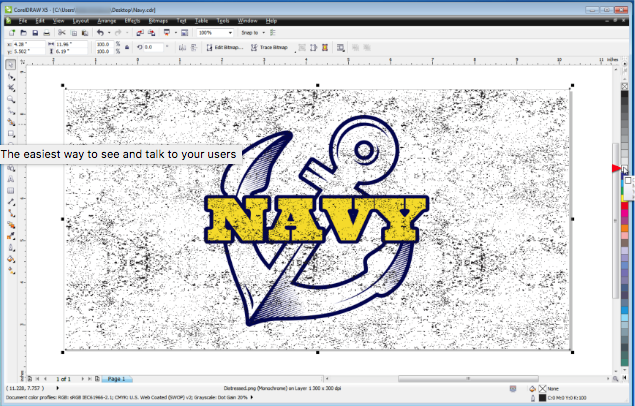Click the Options icon next to Snap to
The image size is (635, 406).
tap(273, 33)
